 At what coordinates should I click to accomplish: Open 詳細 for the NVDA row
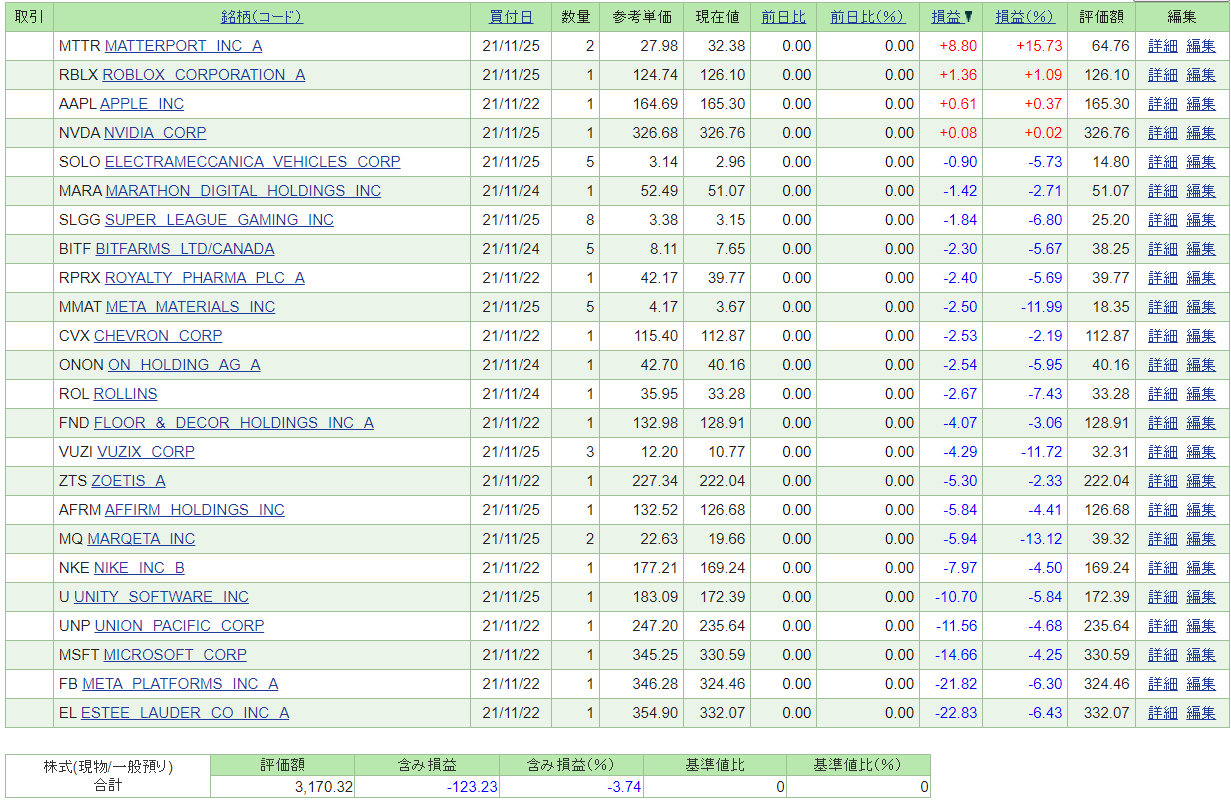click(x=1163, y=133)
